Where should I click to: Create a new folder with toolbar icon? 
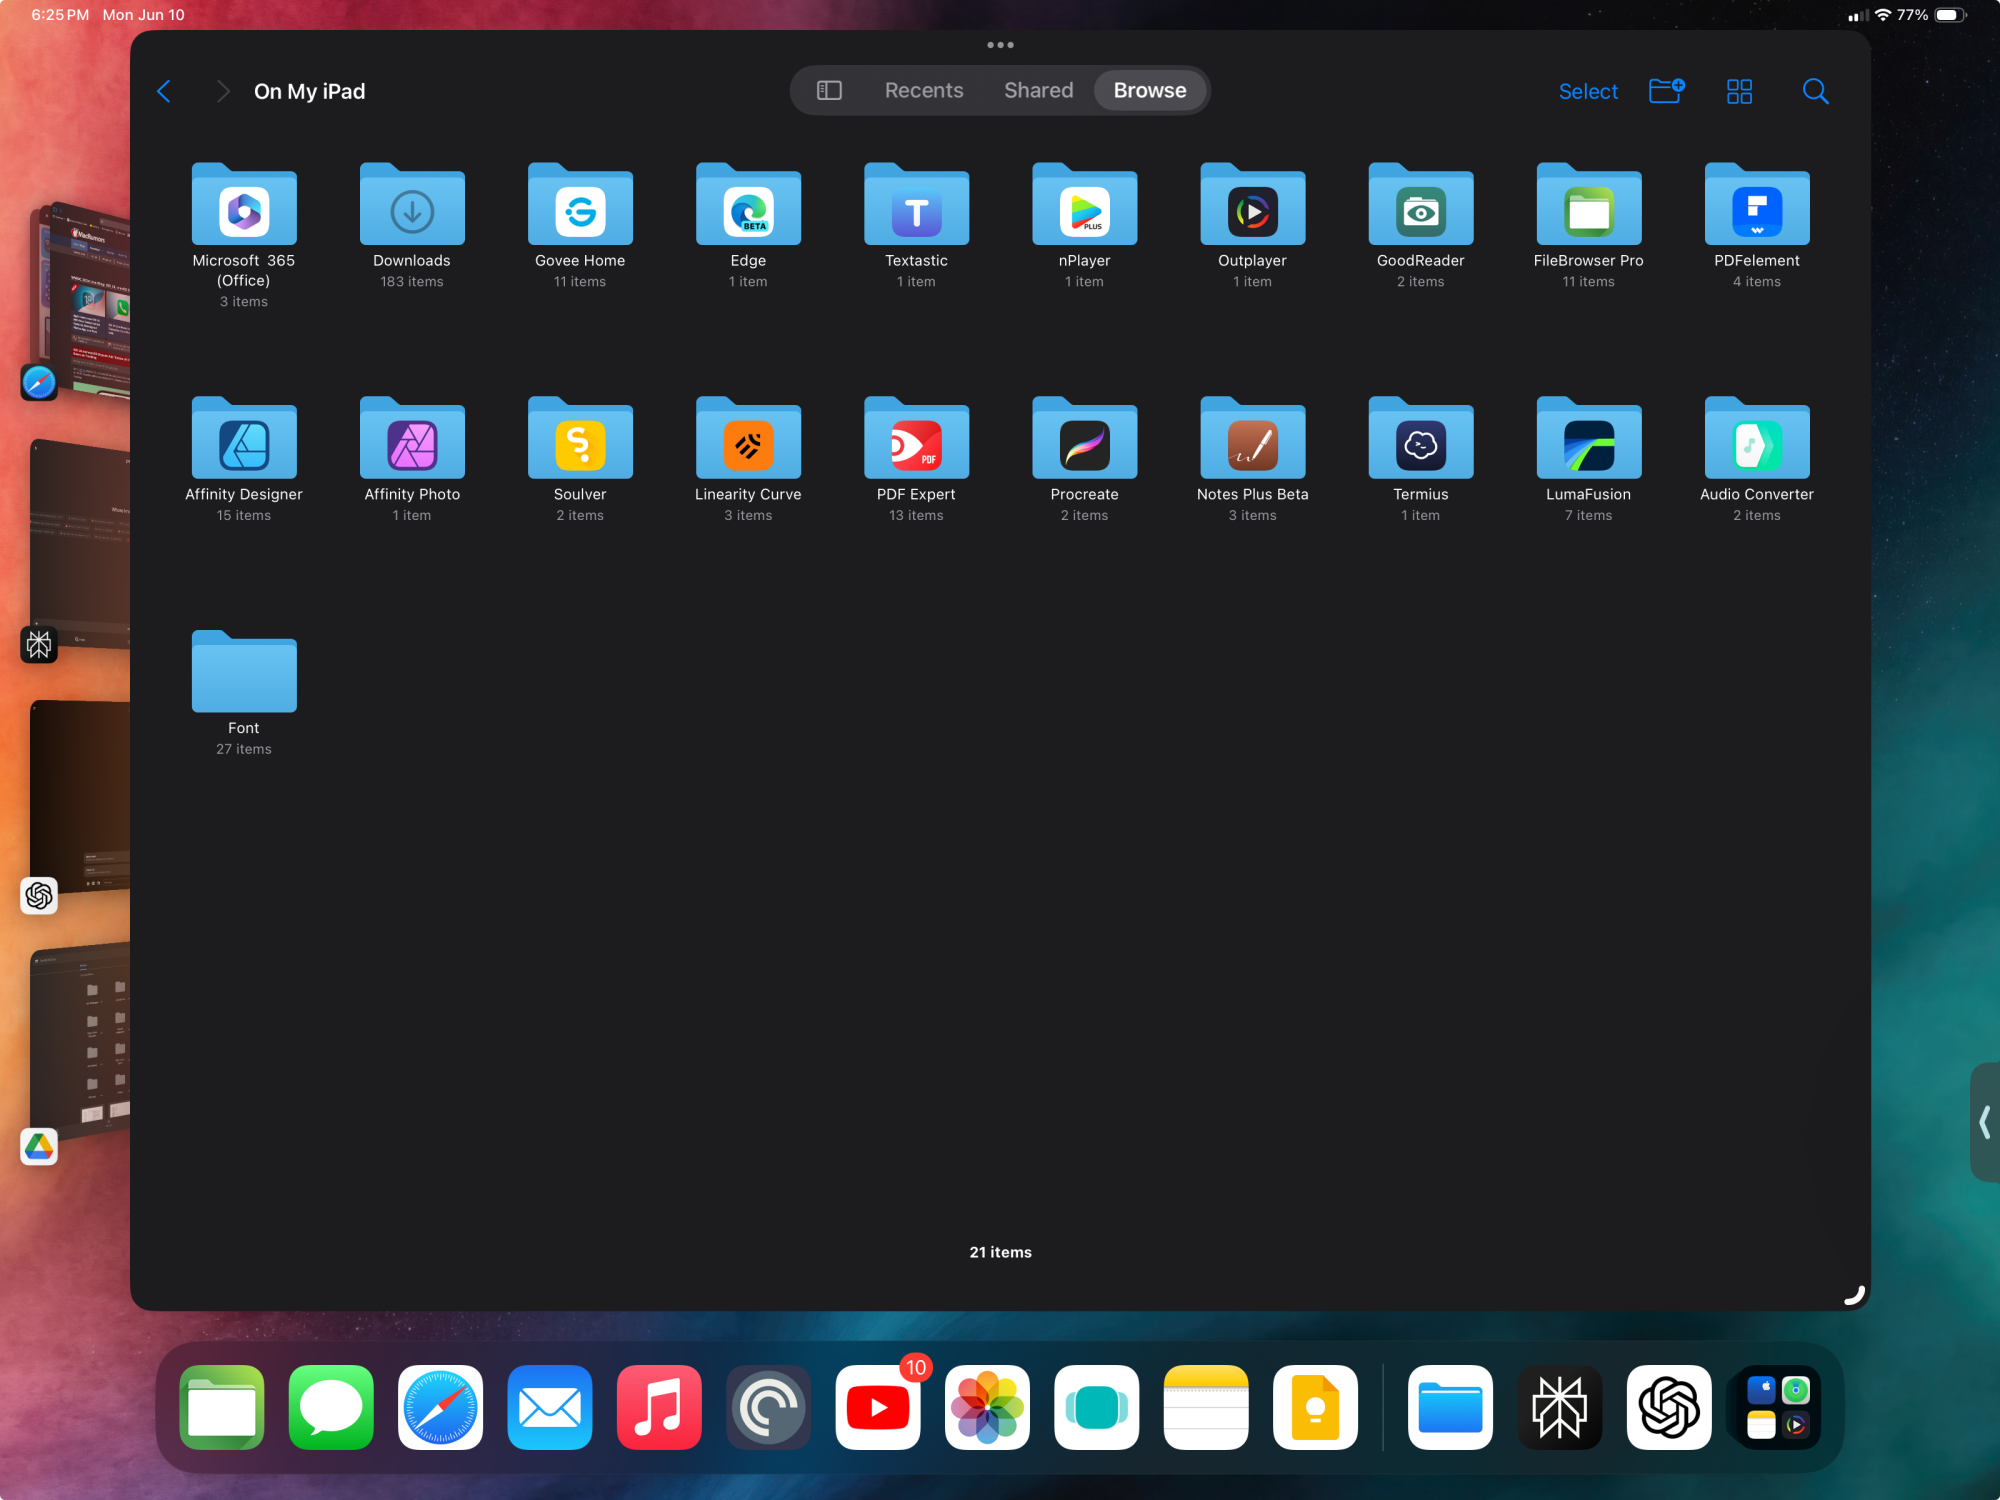pyautogui.click(x=1666, y=91)
